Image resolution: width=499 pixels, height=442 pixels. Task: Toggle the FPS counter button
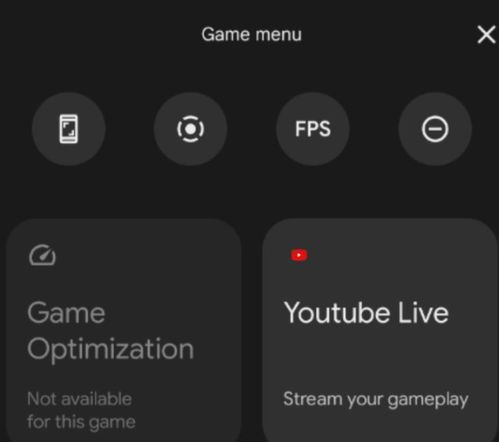coord(313,129)
